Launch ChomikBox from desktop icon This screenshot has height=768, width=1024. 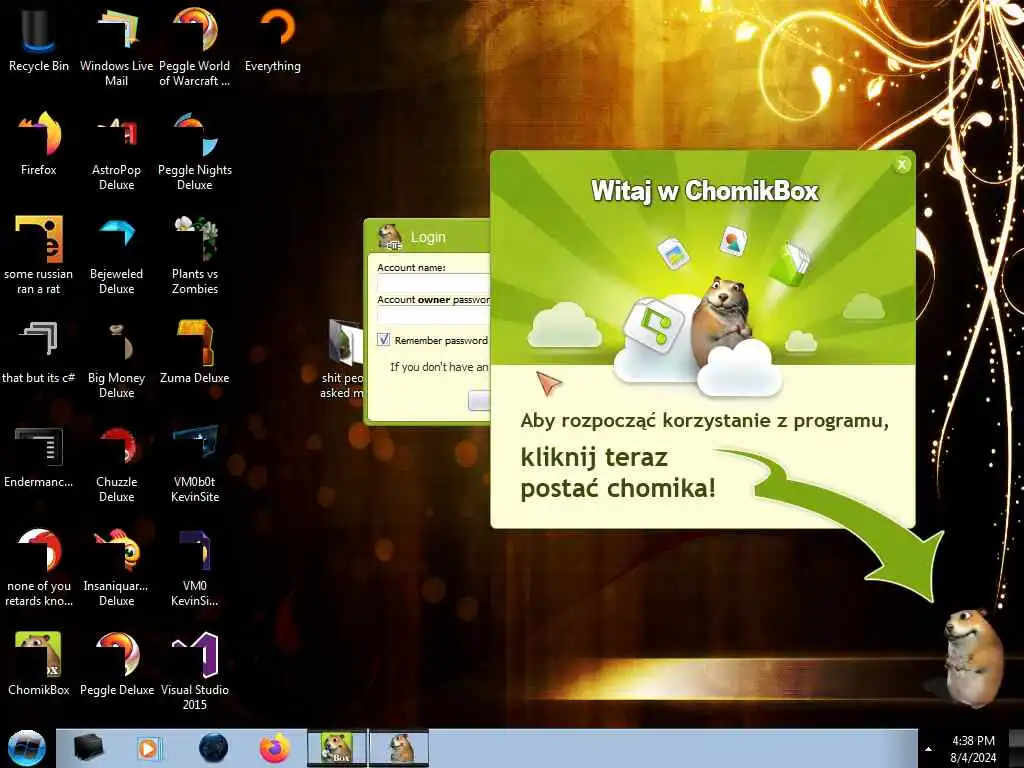39,663
